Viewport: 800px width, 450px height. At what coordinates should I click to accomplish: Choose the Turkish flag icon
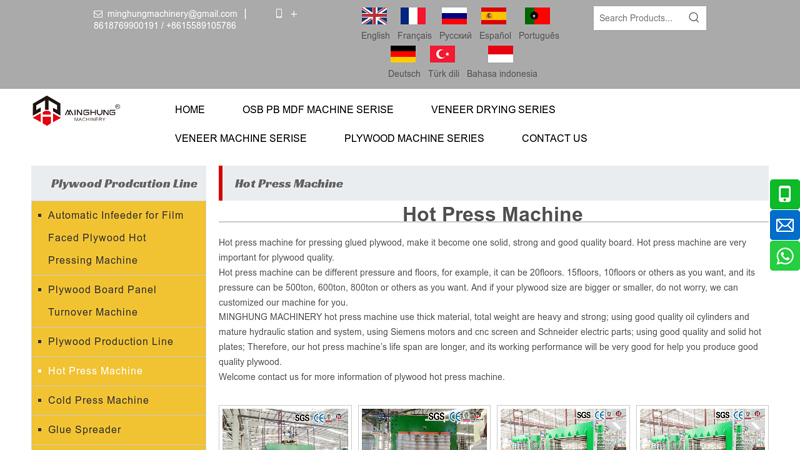(442, 54)
